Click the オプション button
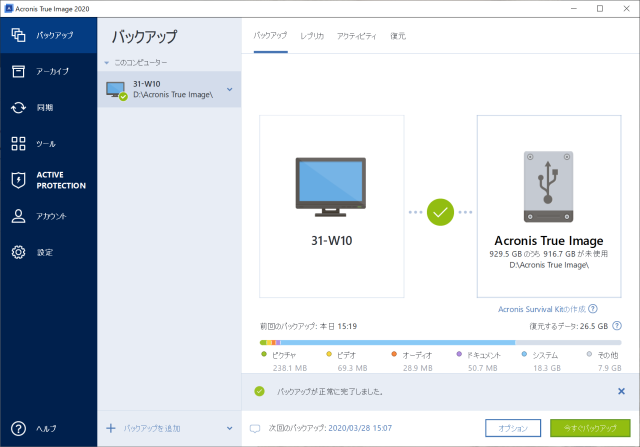The image size is (640, 447). coord(513,428)
